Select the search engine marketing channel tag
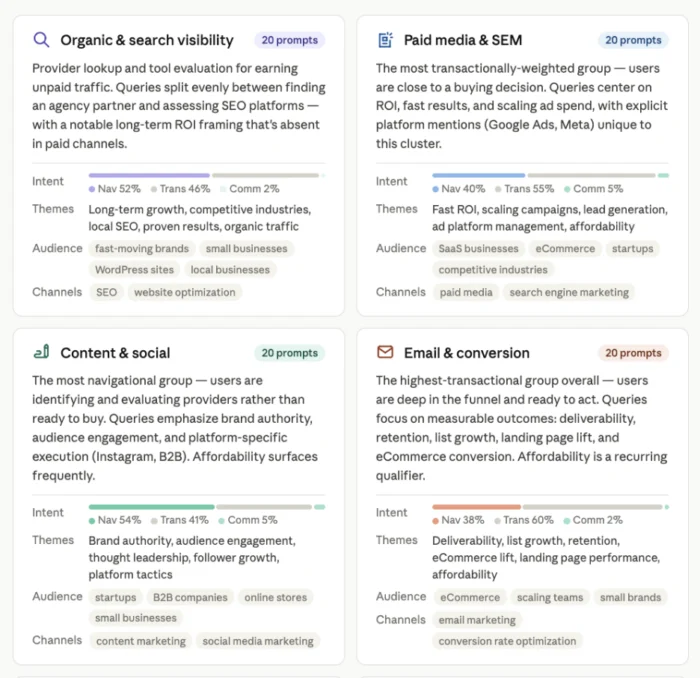 [x=569, y=292]
